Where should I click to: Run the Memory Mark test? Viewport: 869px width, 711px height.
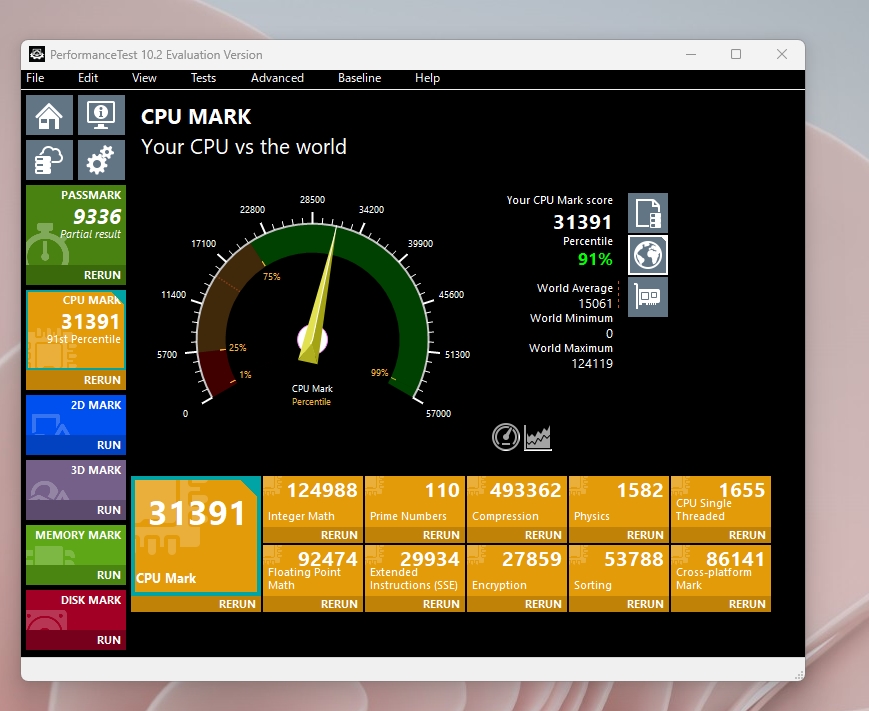pyautogui.click(x=109, y=575)
